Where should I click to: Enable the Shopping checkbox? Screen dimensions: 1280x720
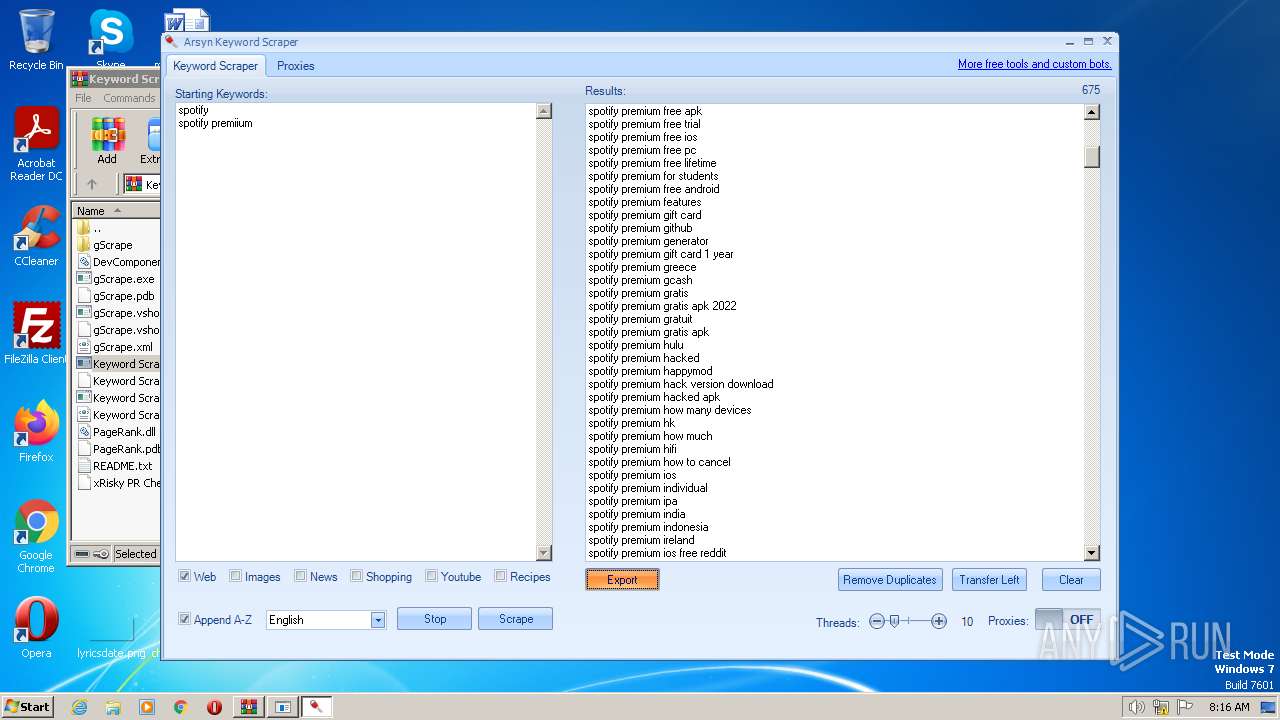click(x=357, y=576)
